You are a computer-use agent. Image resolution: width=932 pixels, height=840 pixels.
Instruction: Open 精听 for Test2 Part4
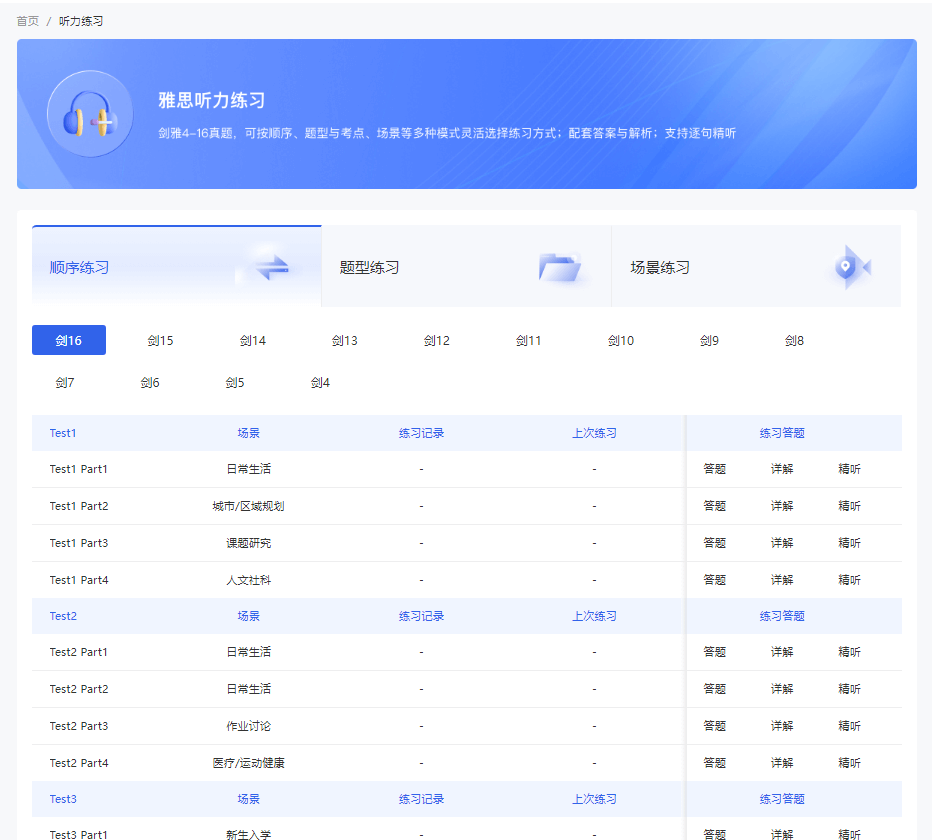(849, 763)
